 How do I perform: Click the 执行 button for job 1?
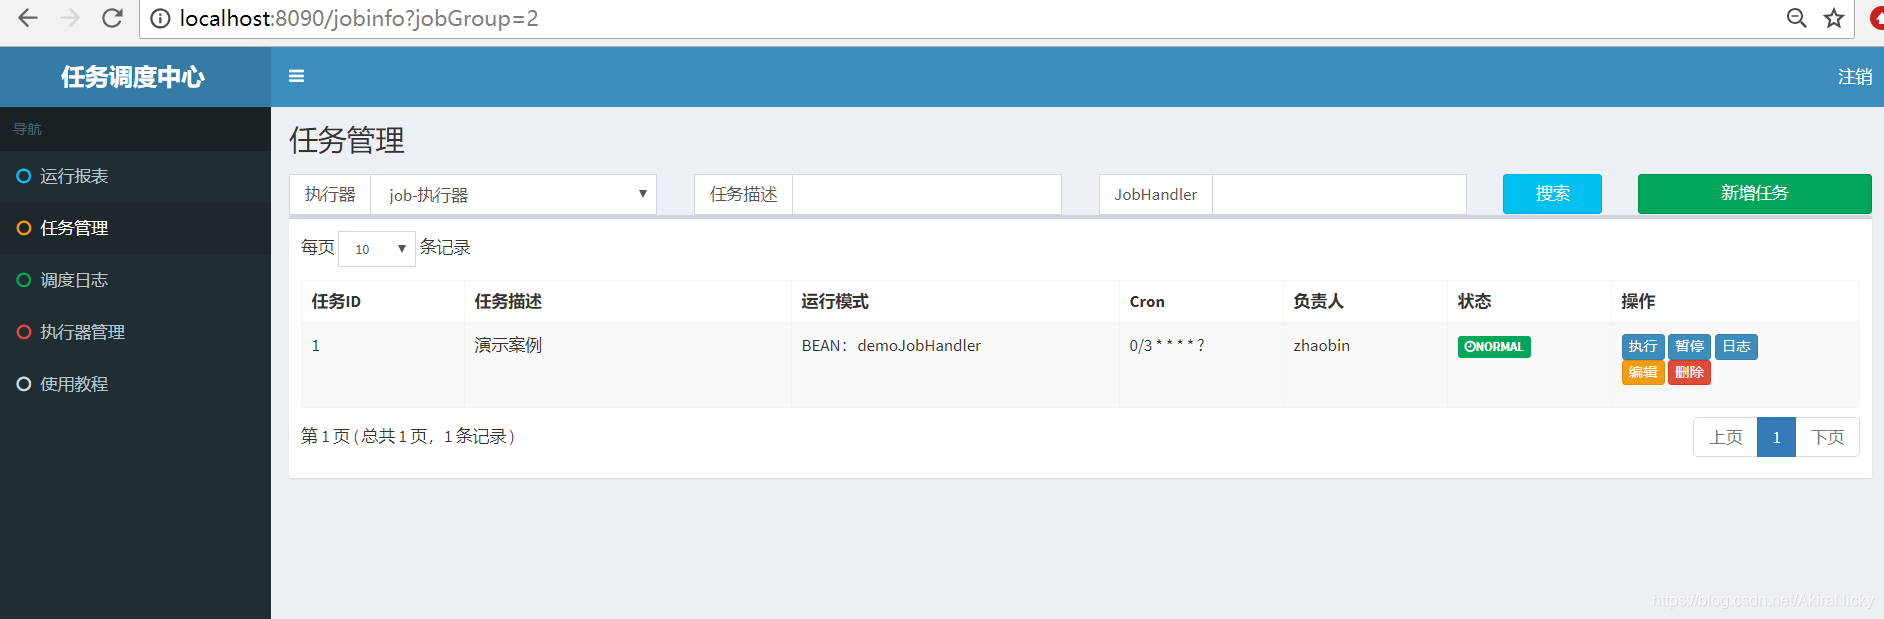pos(1643,347)
